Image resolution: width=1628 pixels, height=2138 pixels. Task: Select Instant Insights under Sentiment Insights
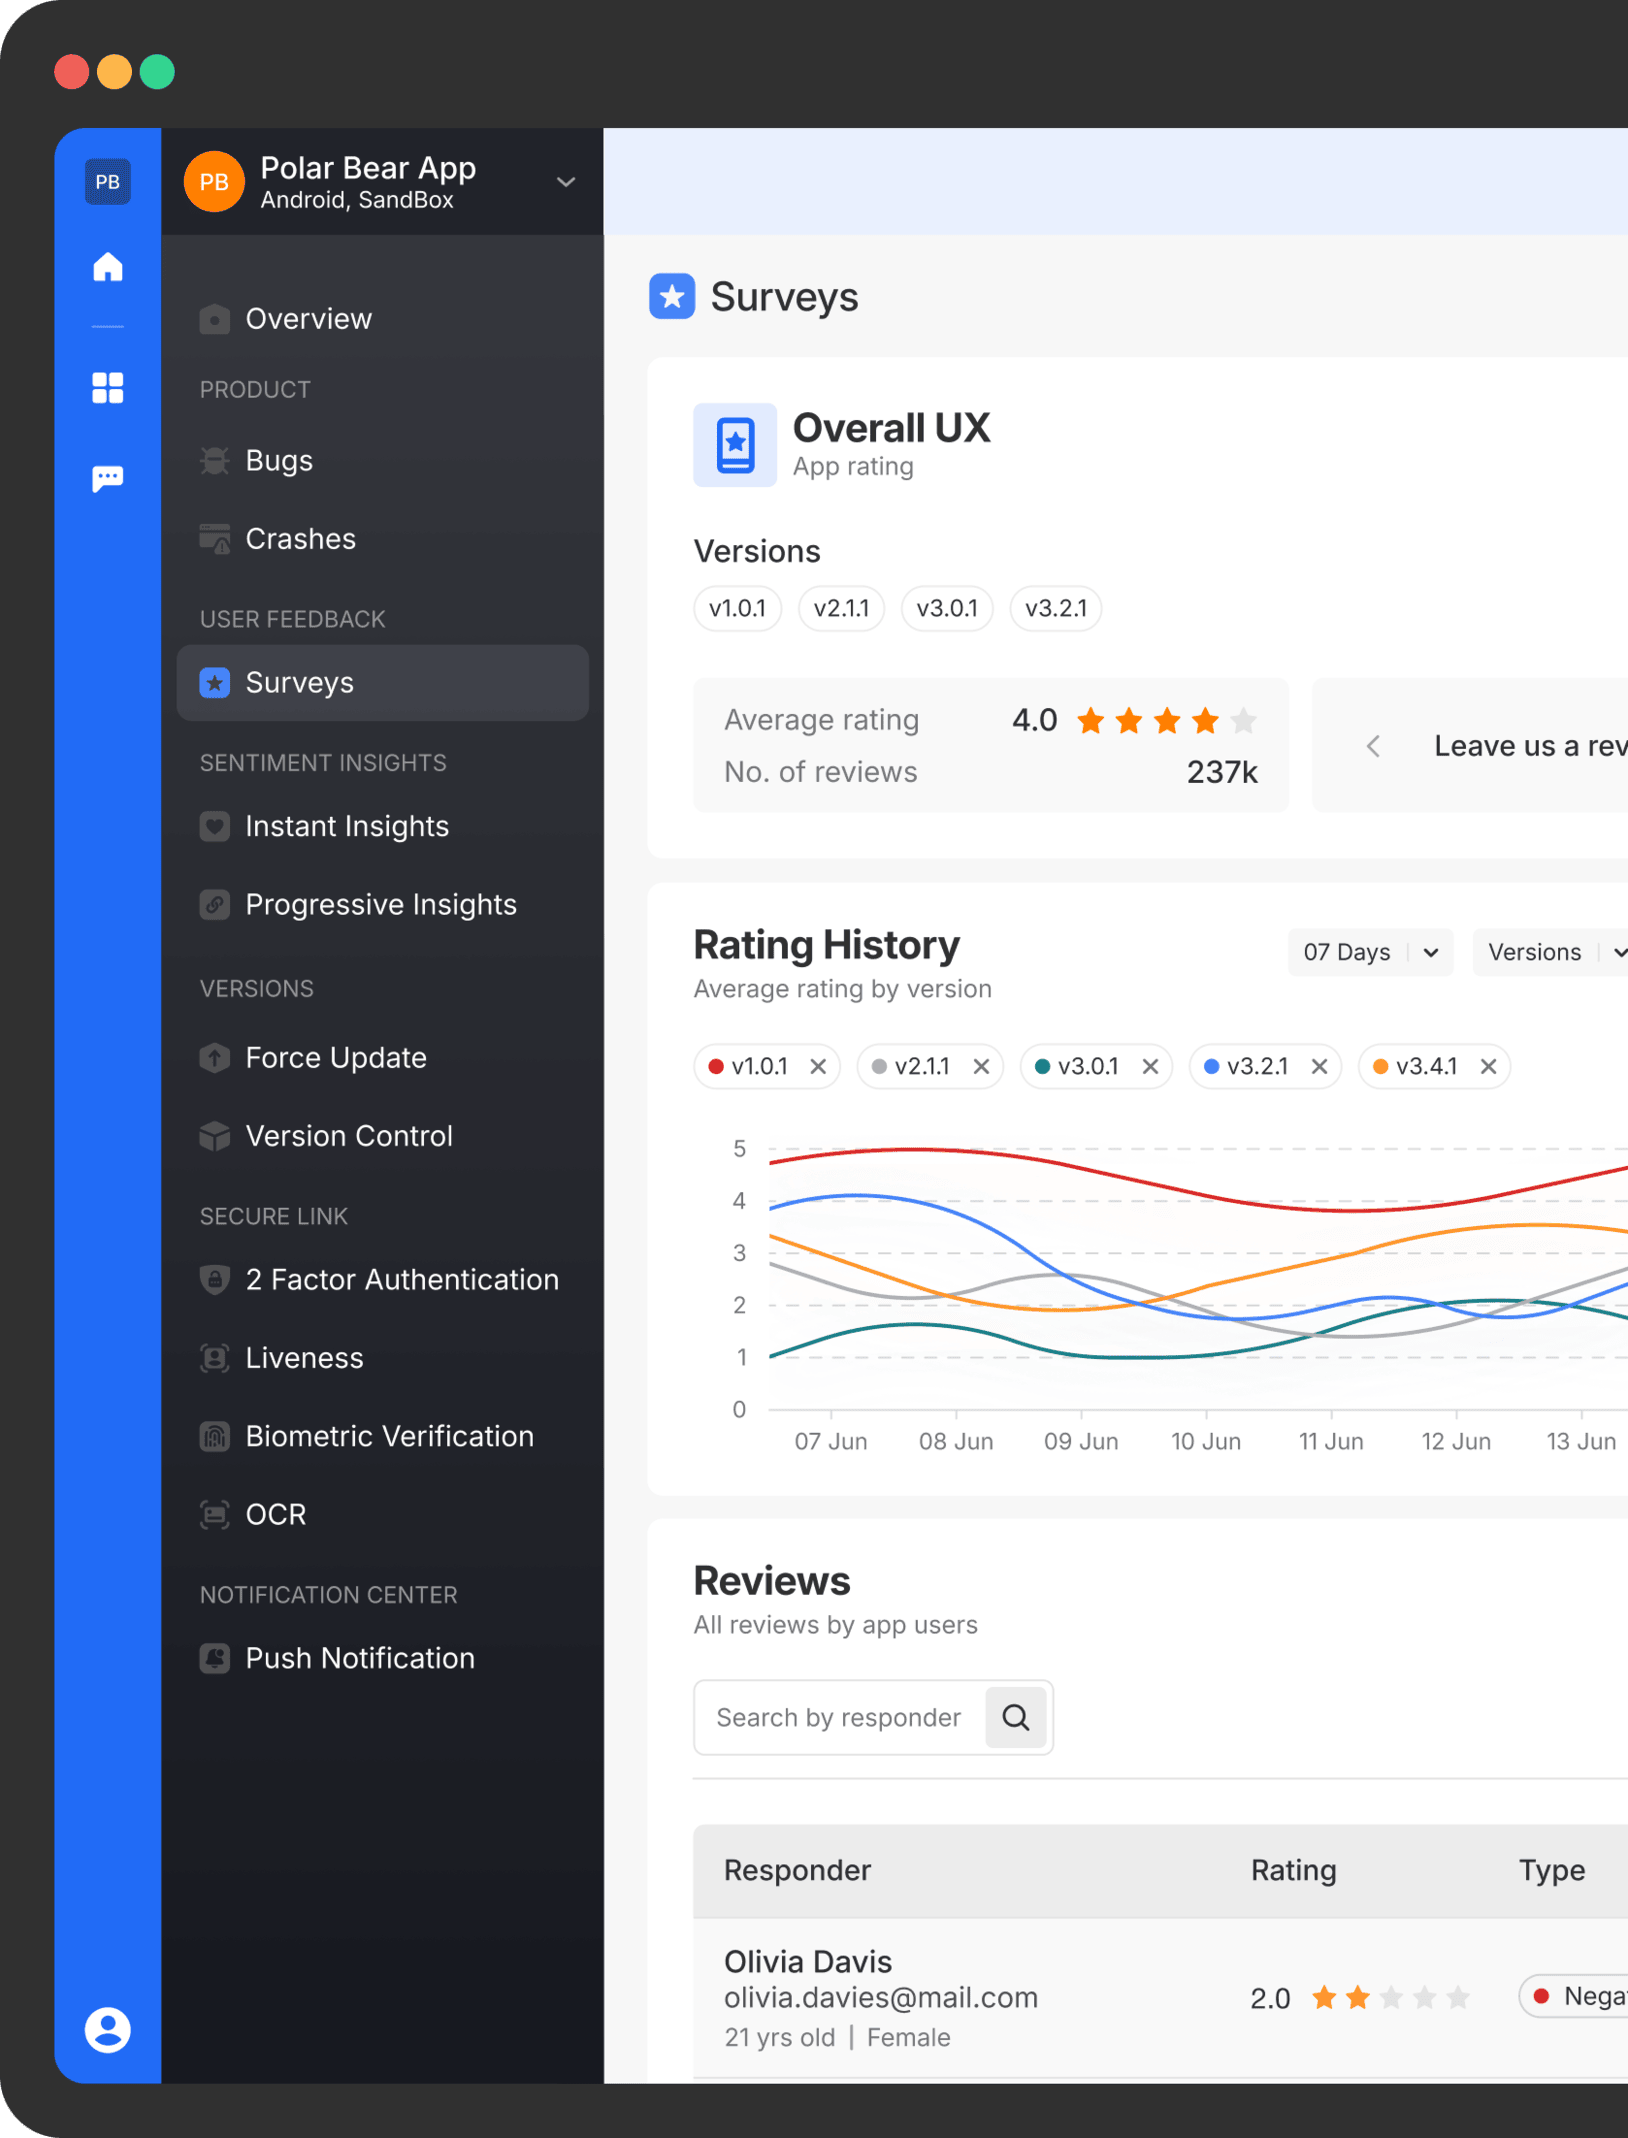(346, 826)
